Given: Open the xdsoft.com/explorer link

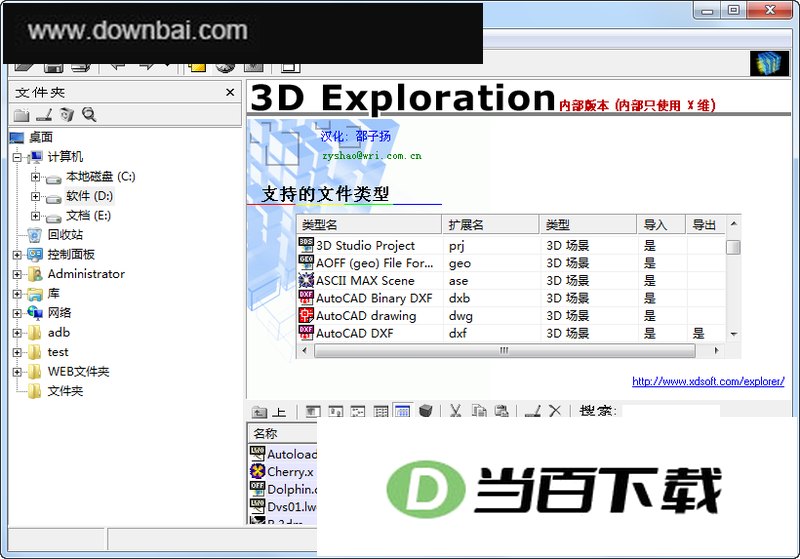Looking at the screenshot, I should coord(708,381).
